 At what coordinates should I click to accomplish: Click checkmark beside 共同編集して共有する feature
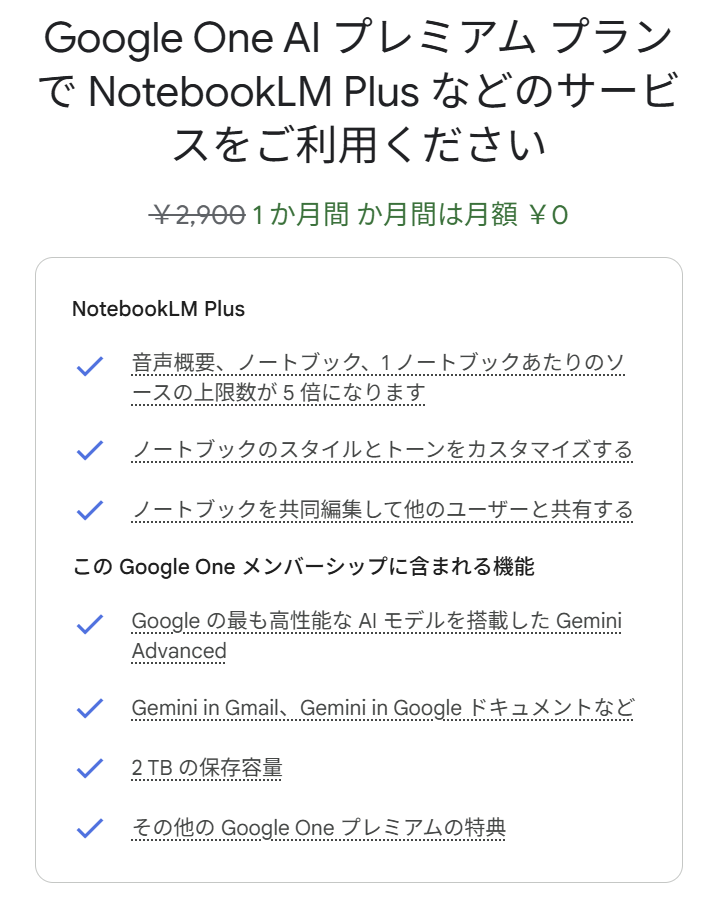coord(90,510)
